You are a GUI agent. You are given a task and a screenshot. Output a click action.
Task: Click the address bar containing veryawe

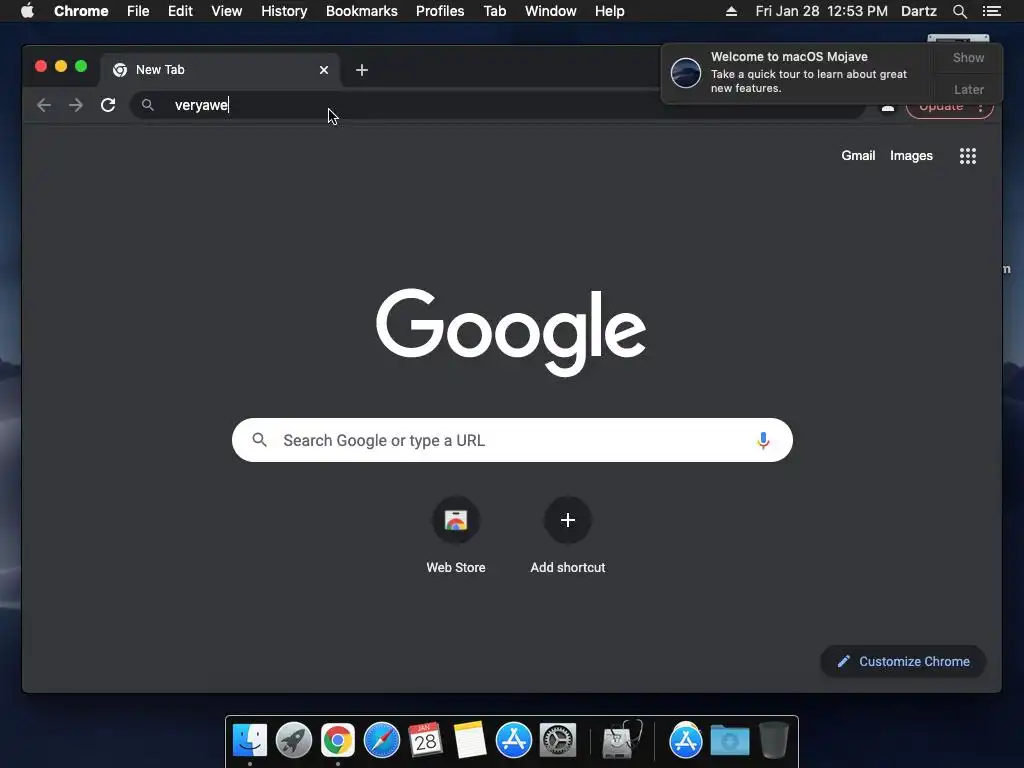[x=498, y=105]
